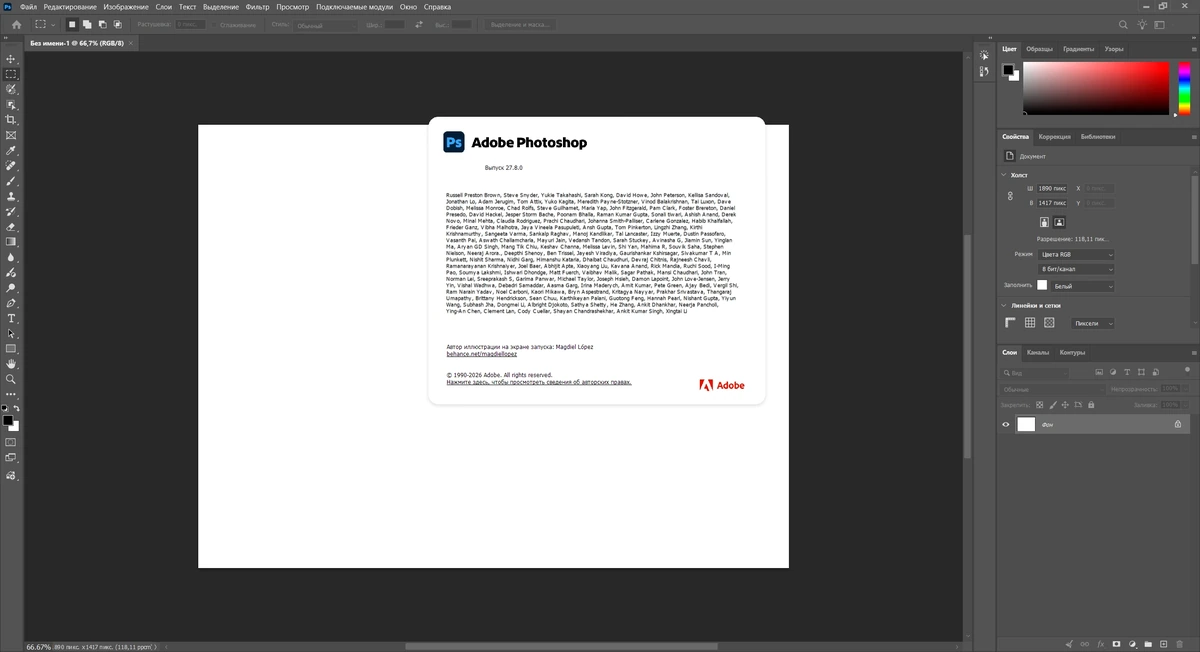Open the Справка menu
1200x652 pixels.
437,6
